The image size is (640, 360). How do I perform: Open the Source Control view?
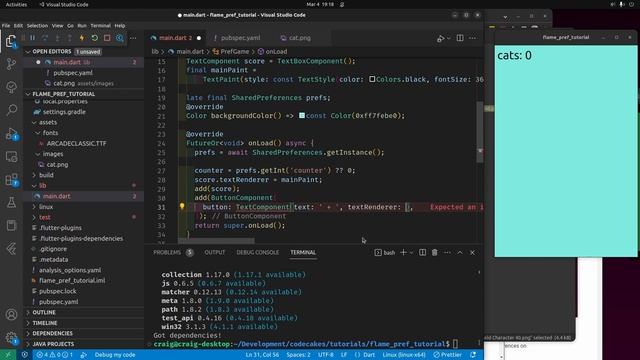coord(11,63)
